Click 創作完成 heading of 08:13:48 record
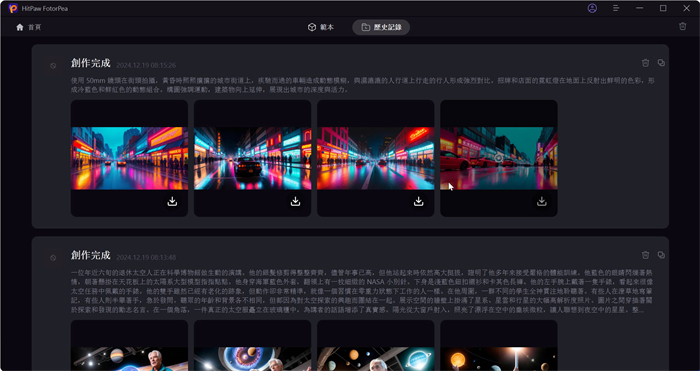Screen dimensions: 700x371 [91, 255]
